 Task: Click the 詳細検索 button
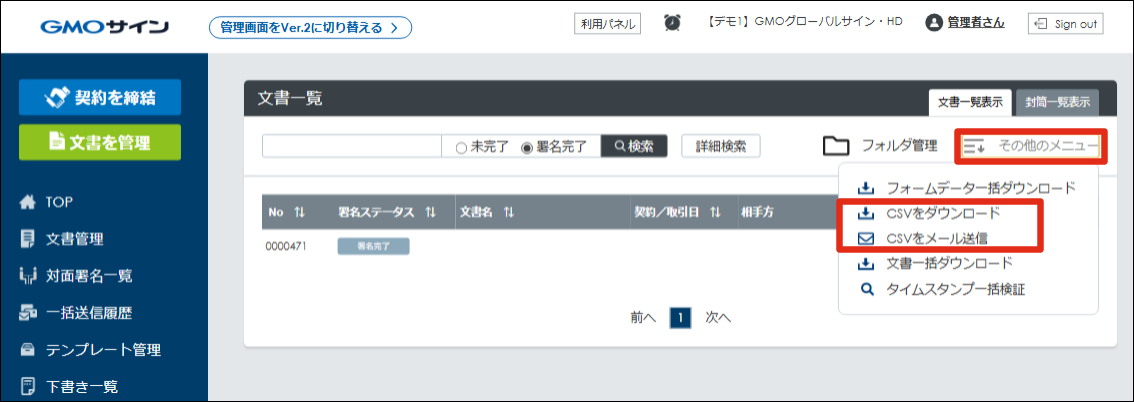pyautogui.click(x=720, y=146)
